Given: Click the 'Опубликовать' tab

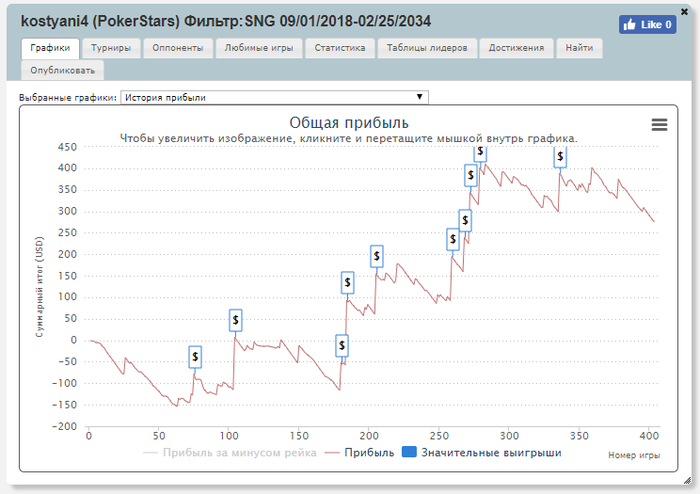Looking at the screenshot, I should (x=62, y=71).
